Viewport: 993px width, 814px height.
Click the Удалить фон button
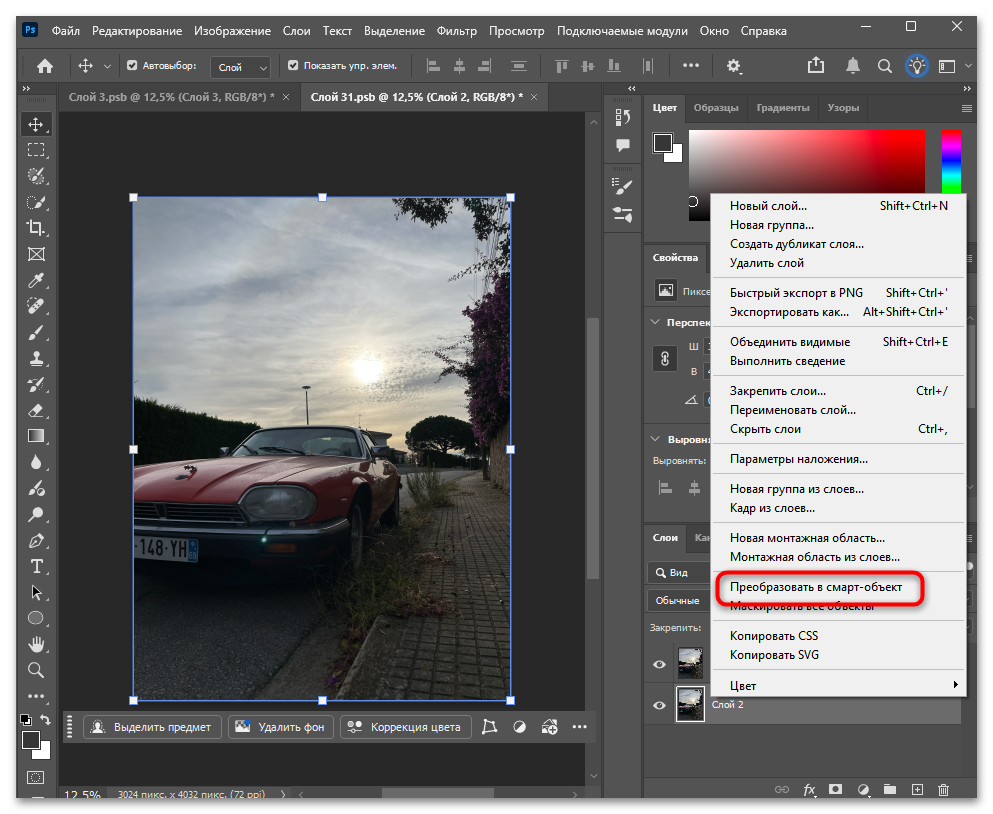coord(280,727)
